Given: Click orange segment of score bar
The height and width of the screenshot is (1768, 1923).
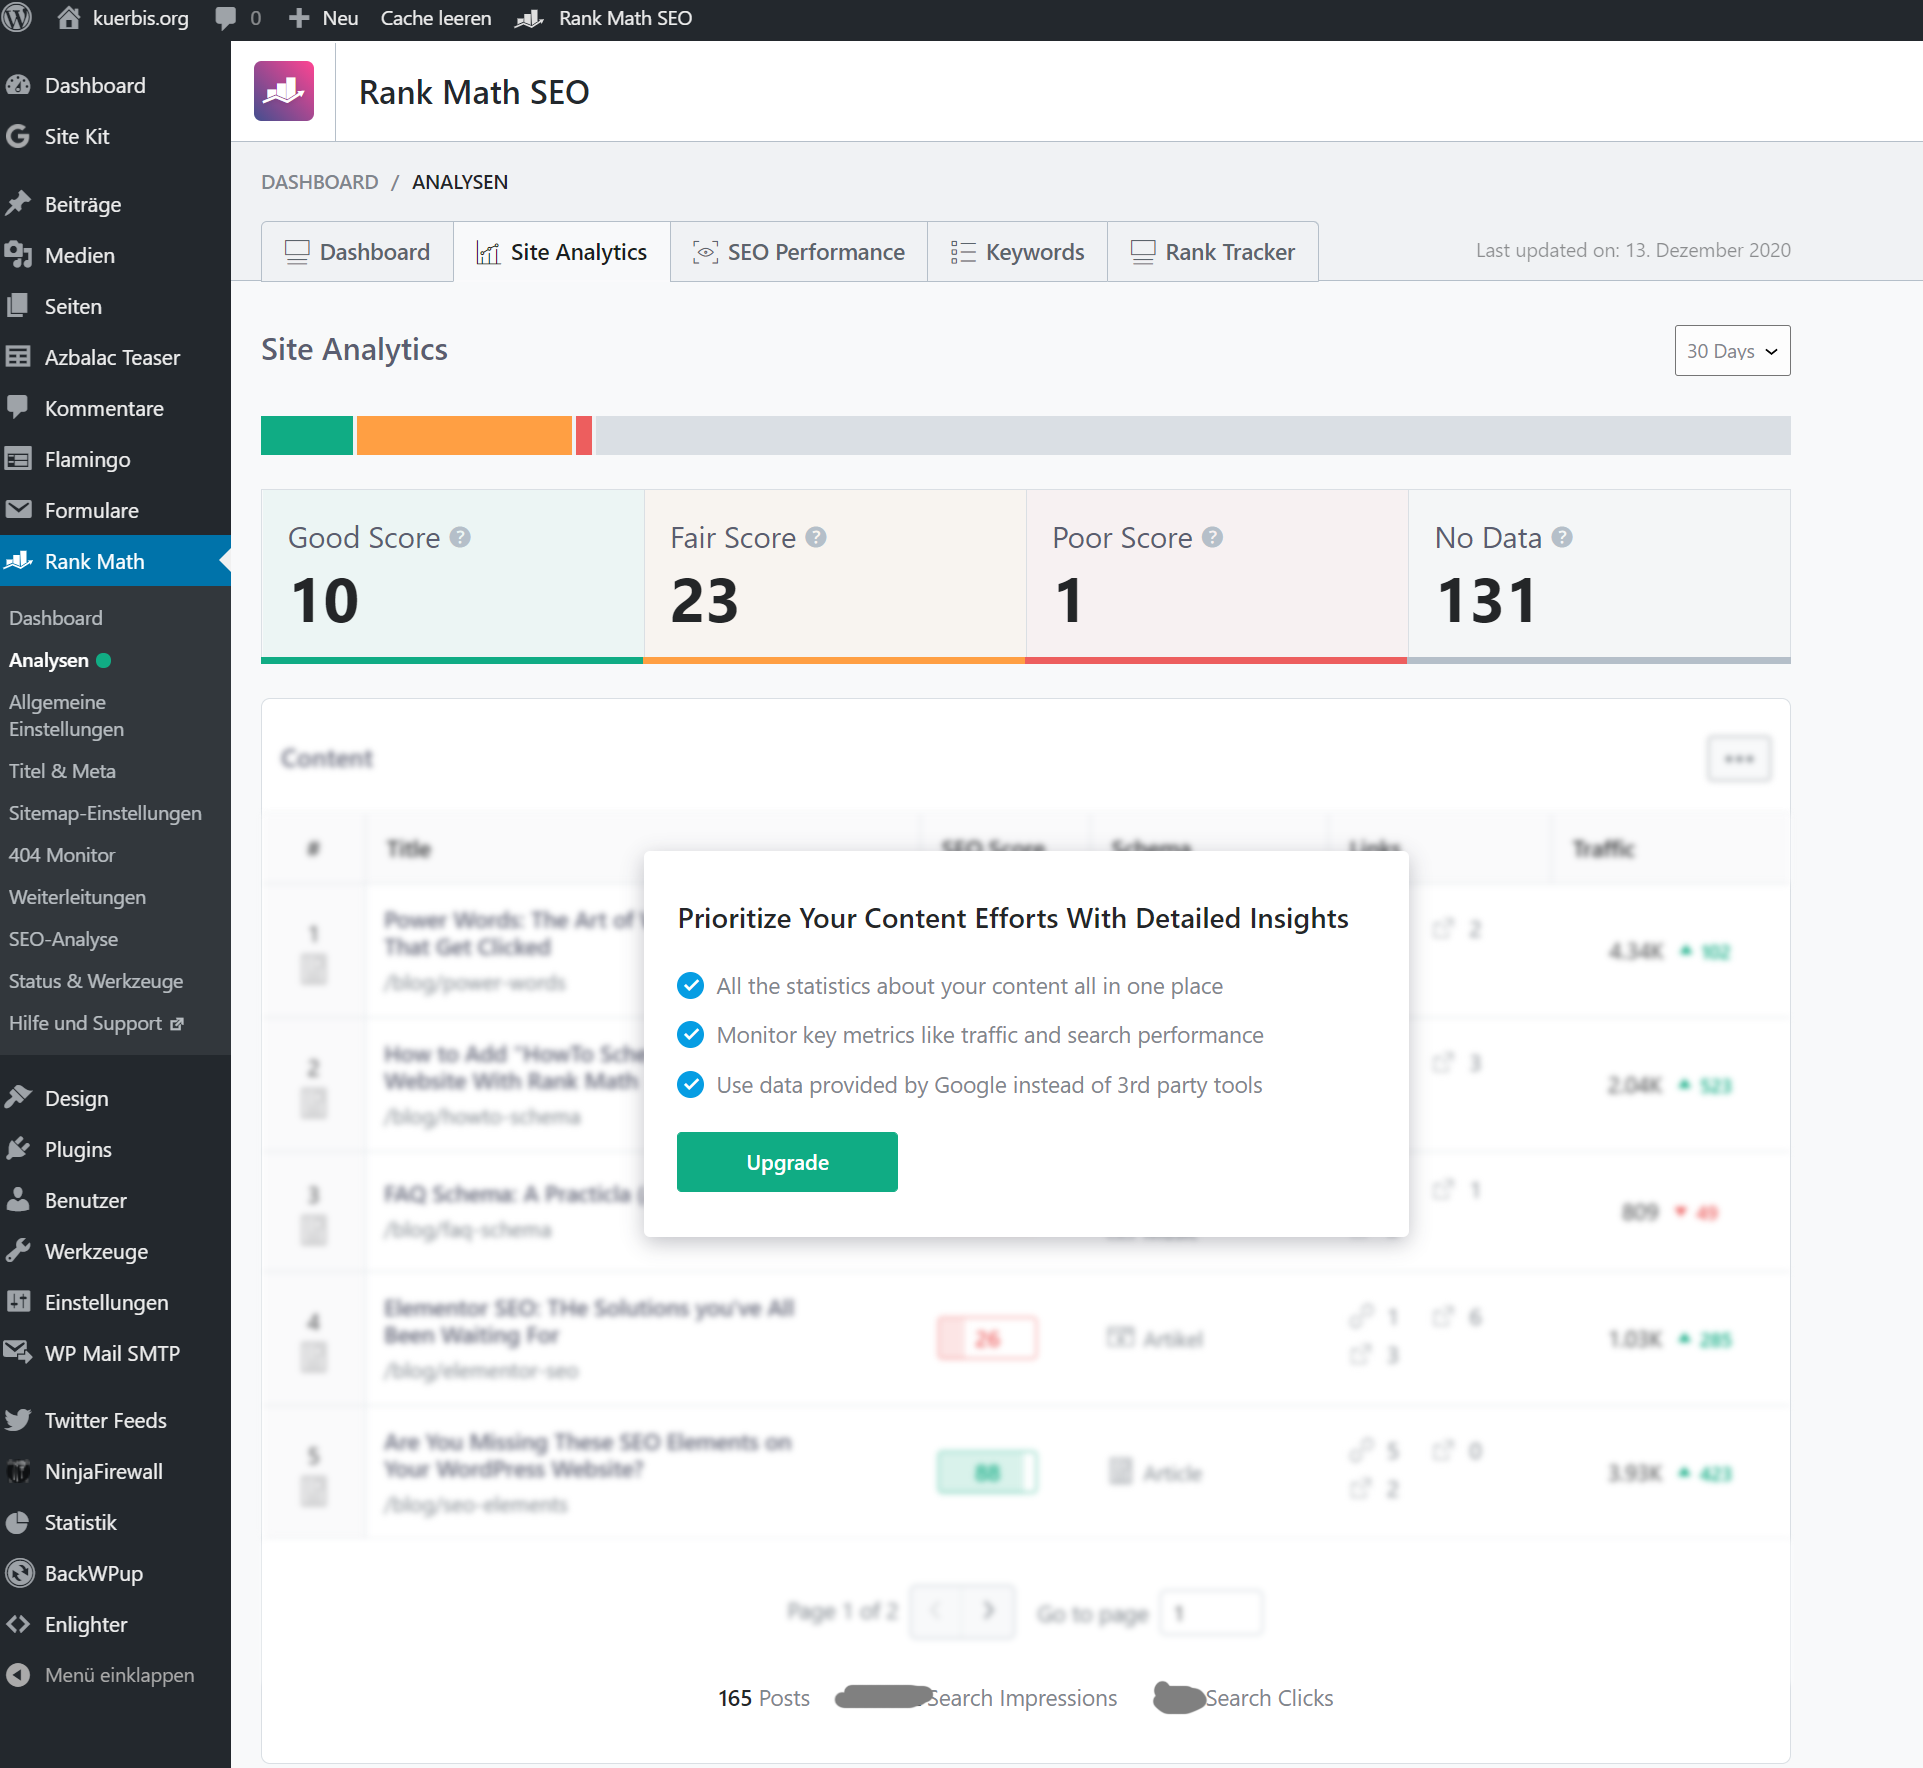Looking at the screenshot, I should point(464,436).
